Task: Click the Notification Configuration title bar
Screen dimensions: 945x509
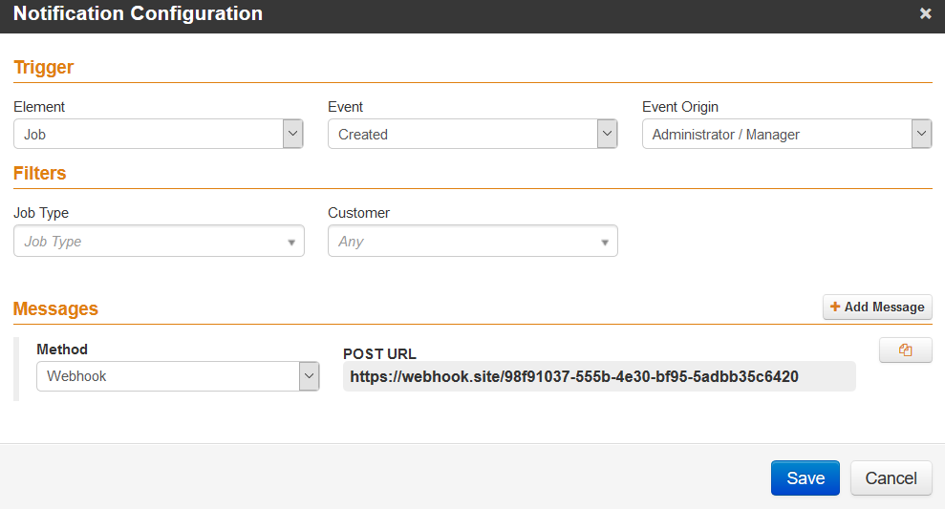Action: [472, 16]
